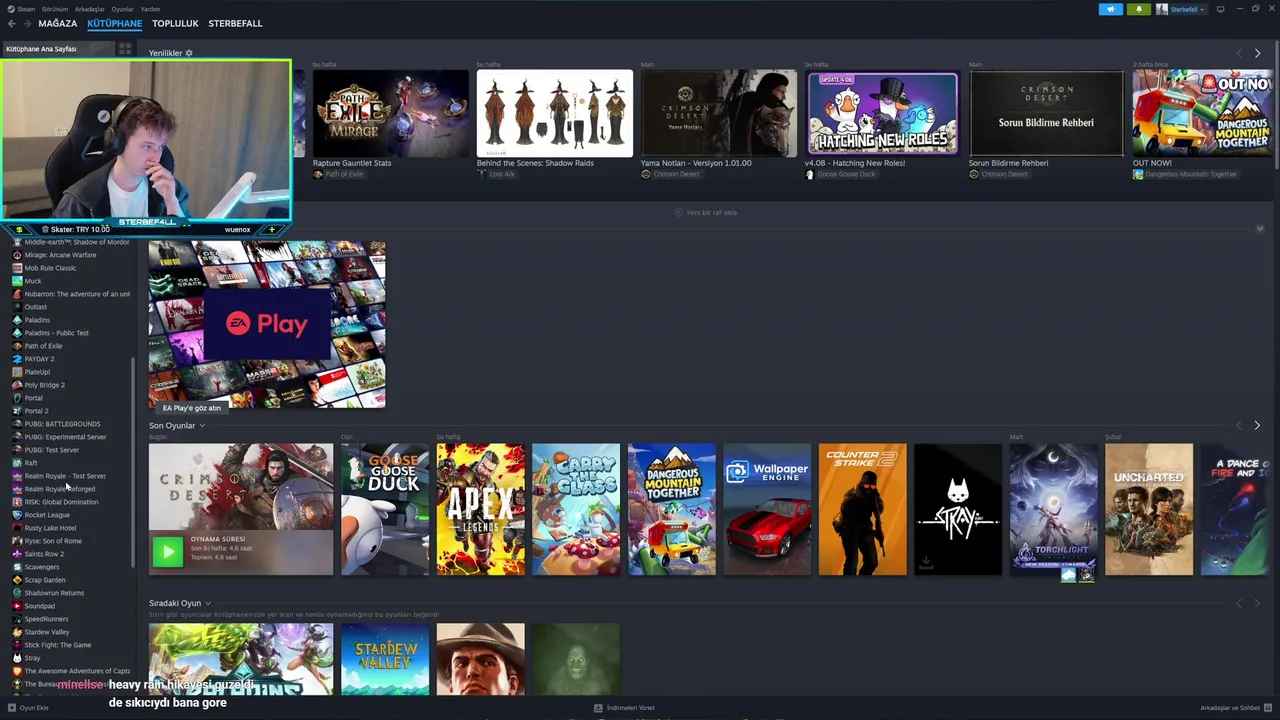Click Yeni bir raf ekle
Screen dimensions: 1280x720
click(x=706, y=212)
